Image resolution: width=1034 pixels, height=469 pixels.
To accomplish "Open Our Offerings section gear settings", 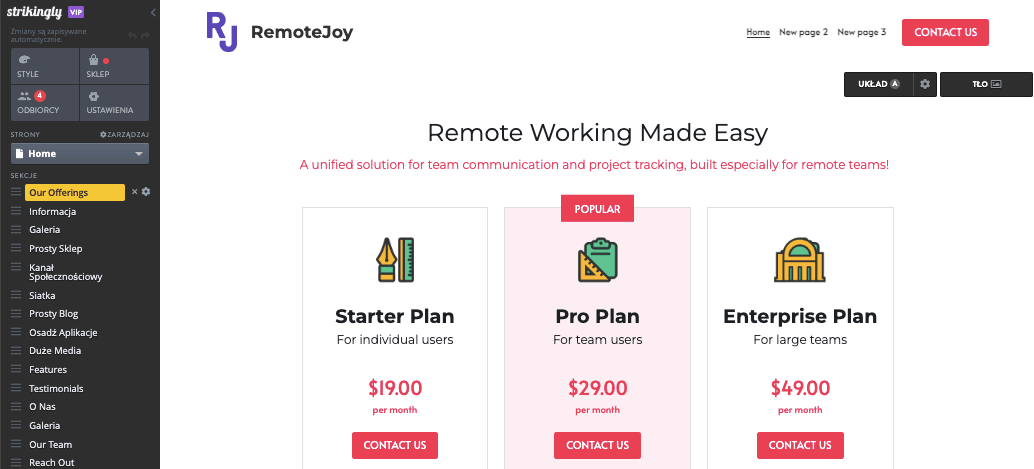I will (146, 192).
